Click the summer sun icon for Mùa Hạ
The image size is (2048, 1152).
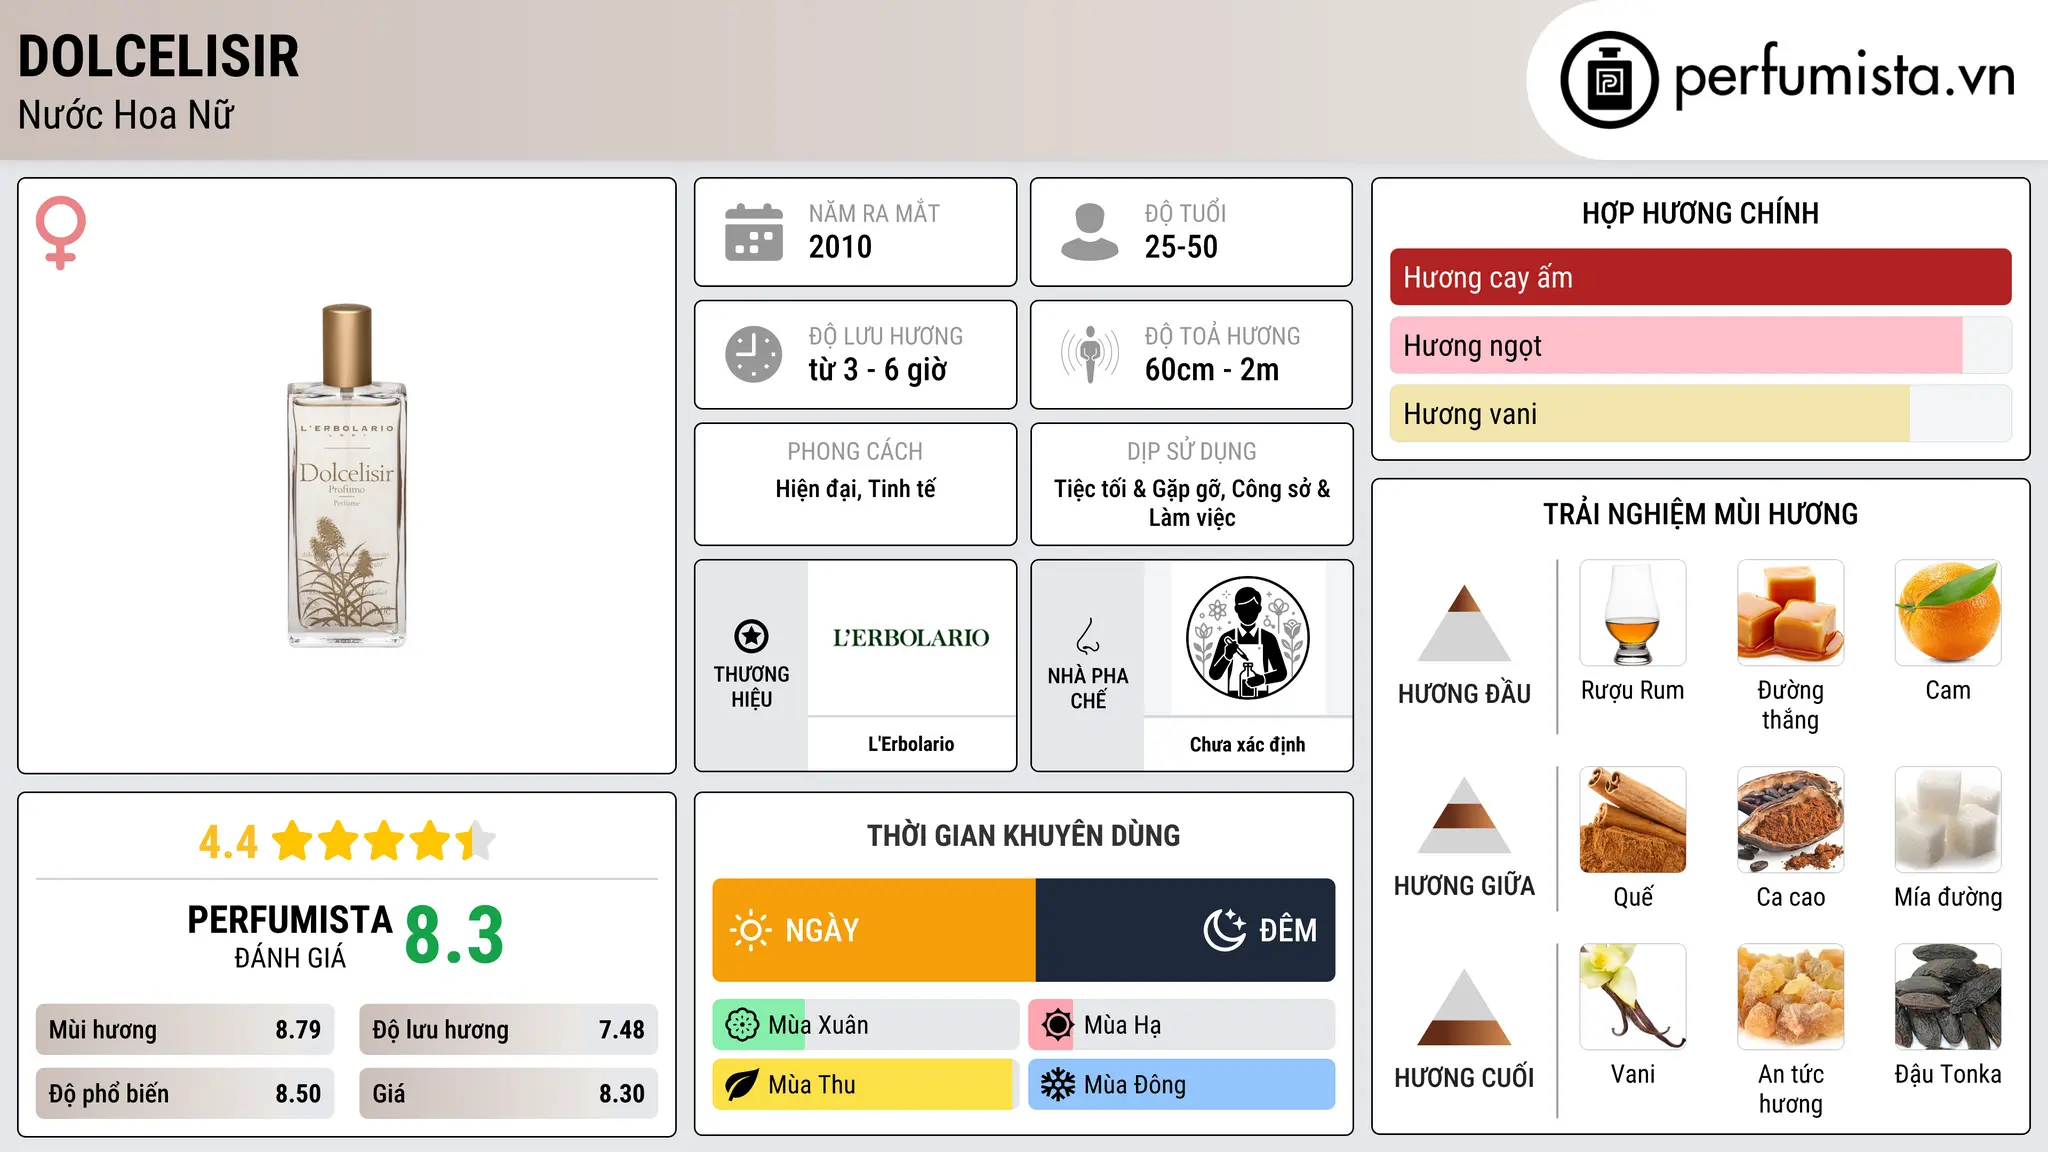point(1057,1025)
